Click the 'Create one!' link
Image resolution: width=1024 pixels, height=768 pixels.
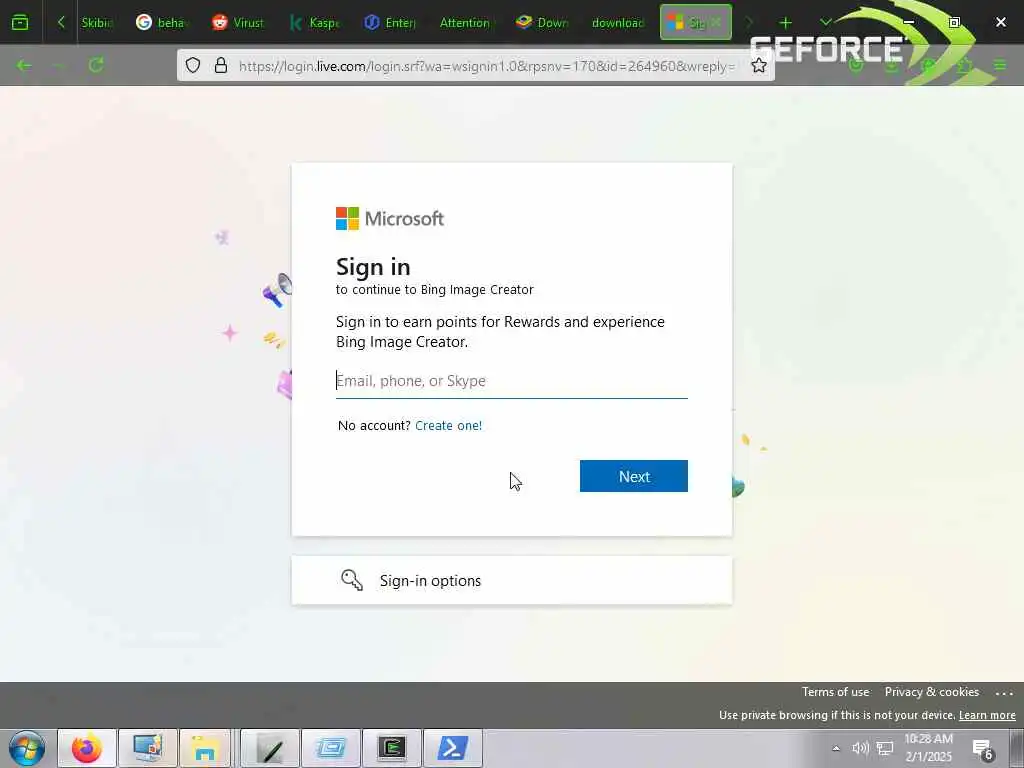click(448, 426)
